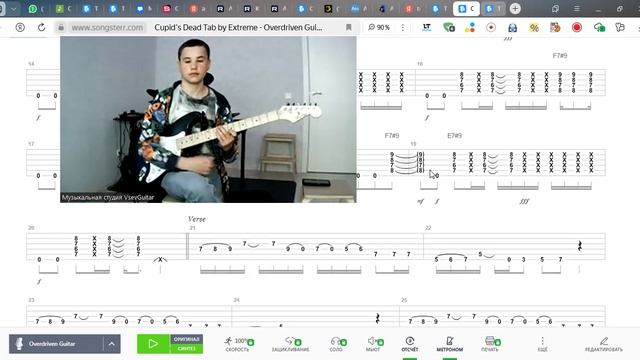The width and height of the screenshot is (640, 360).
Task: Toggle the Зацикливание loop option
Action: point(291,344)
